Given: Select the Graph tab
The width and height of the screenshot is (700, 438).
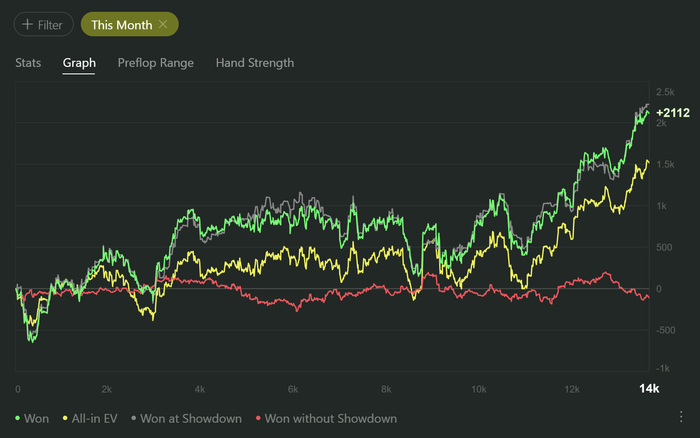Looking at the screenshot, I should click(x=79, y=63).
